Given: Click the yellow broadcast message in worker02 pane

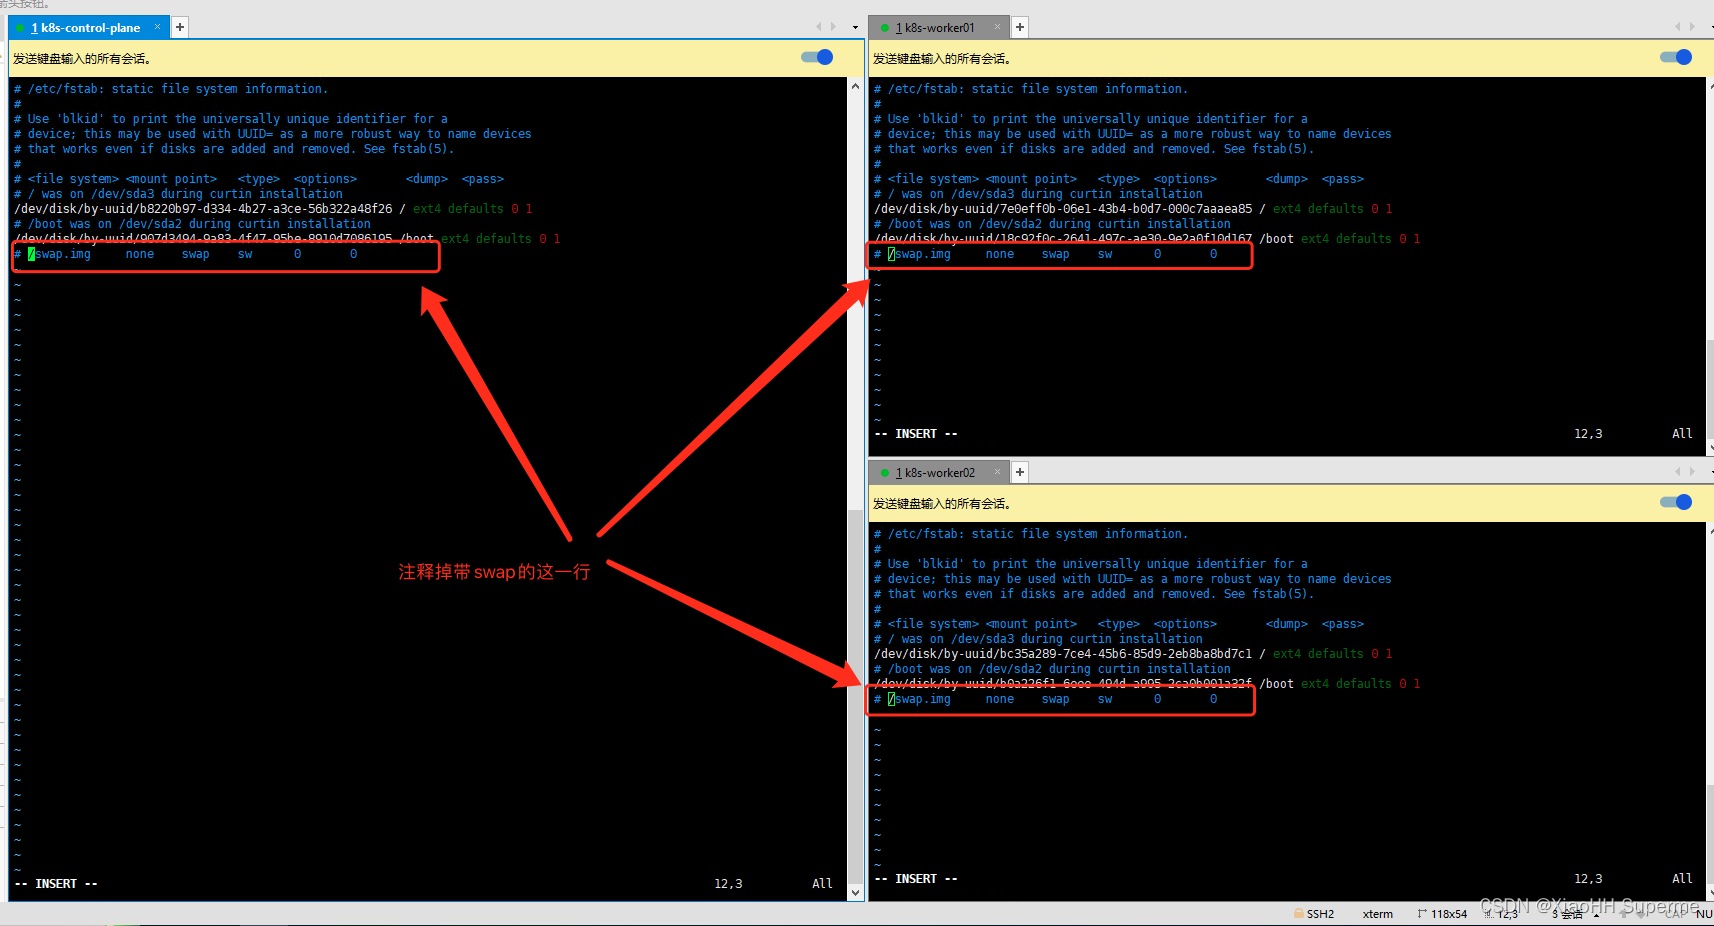Looking at the screenshot, I should point(942,504).
